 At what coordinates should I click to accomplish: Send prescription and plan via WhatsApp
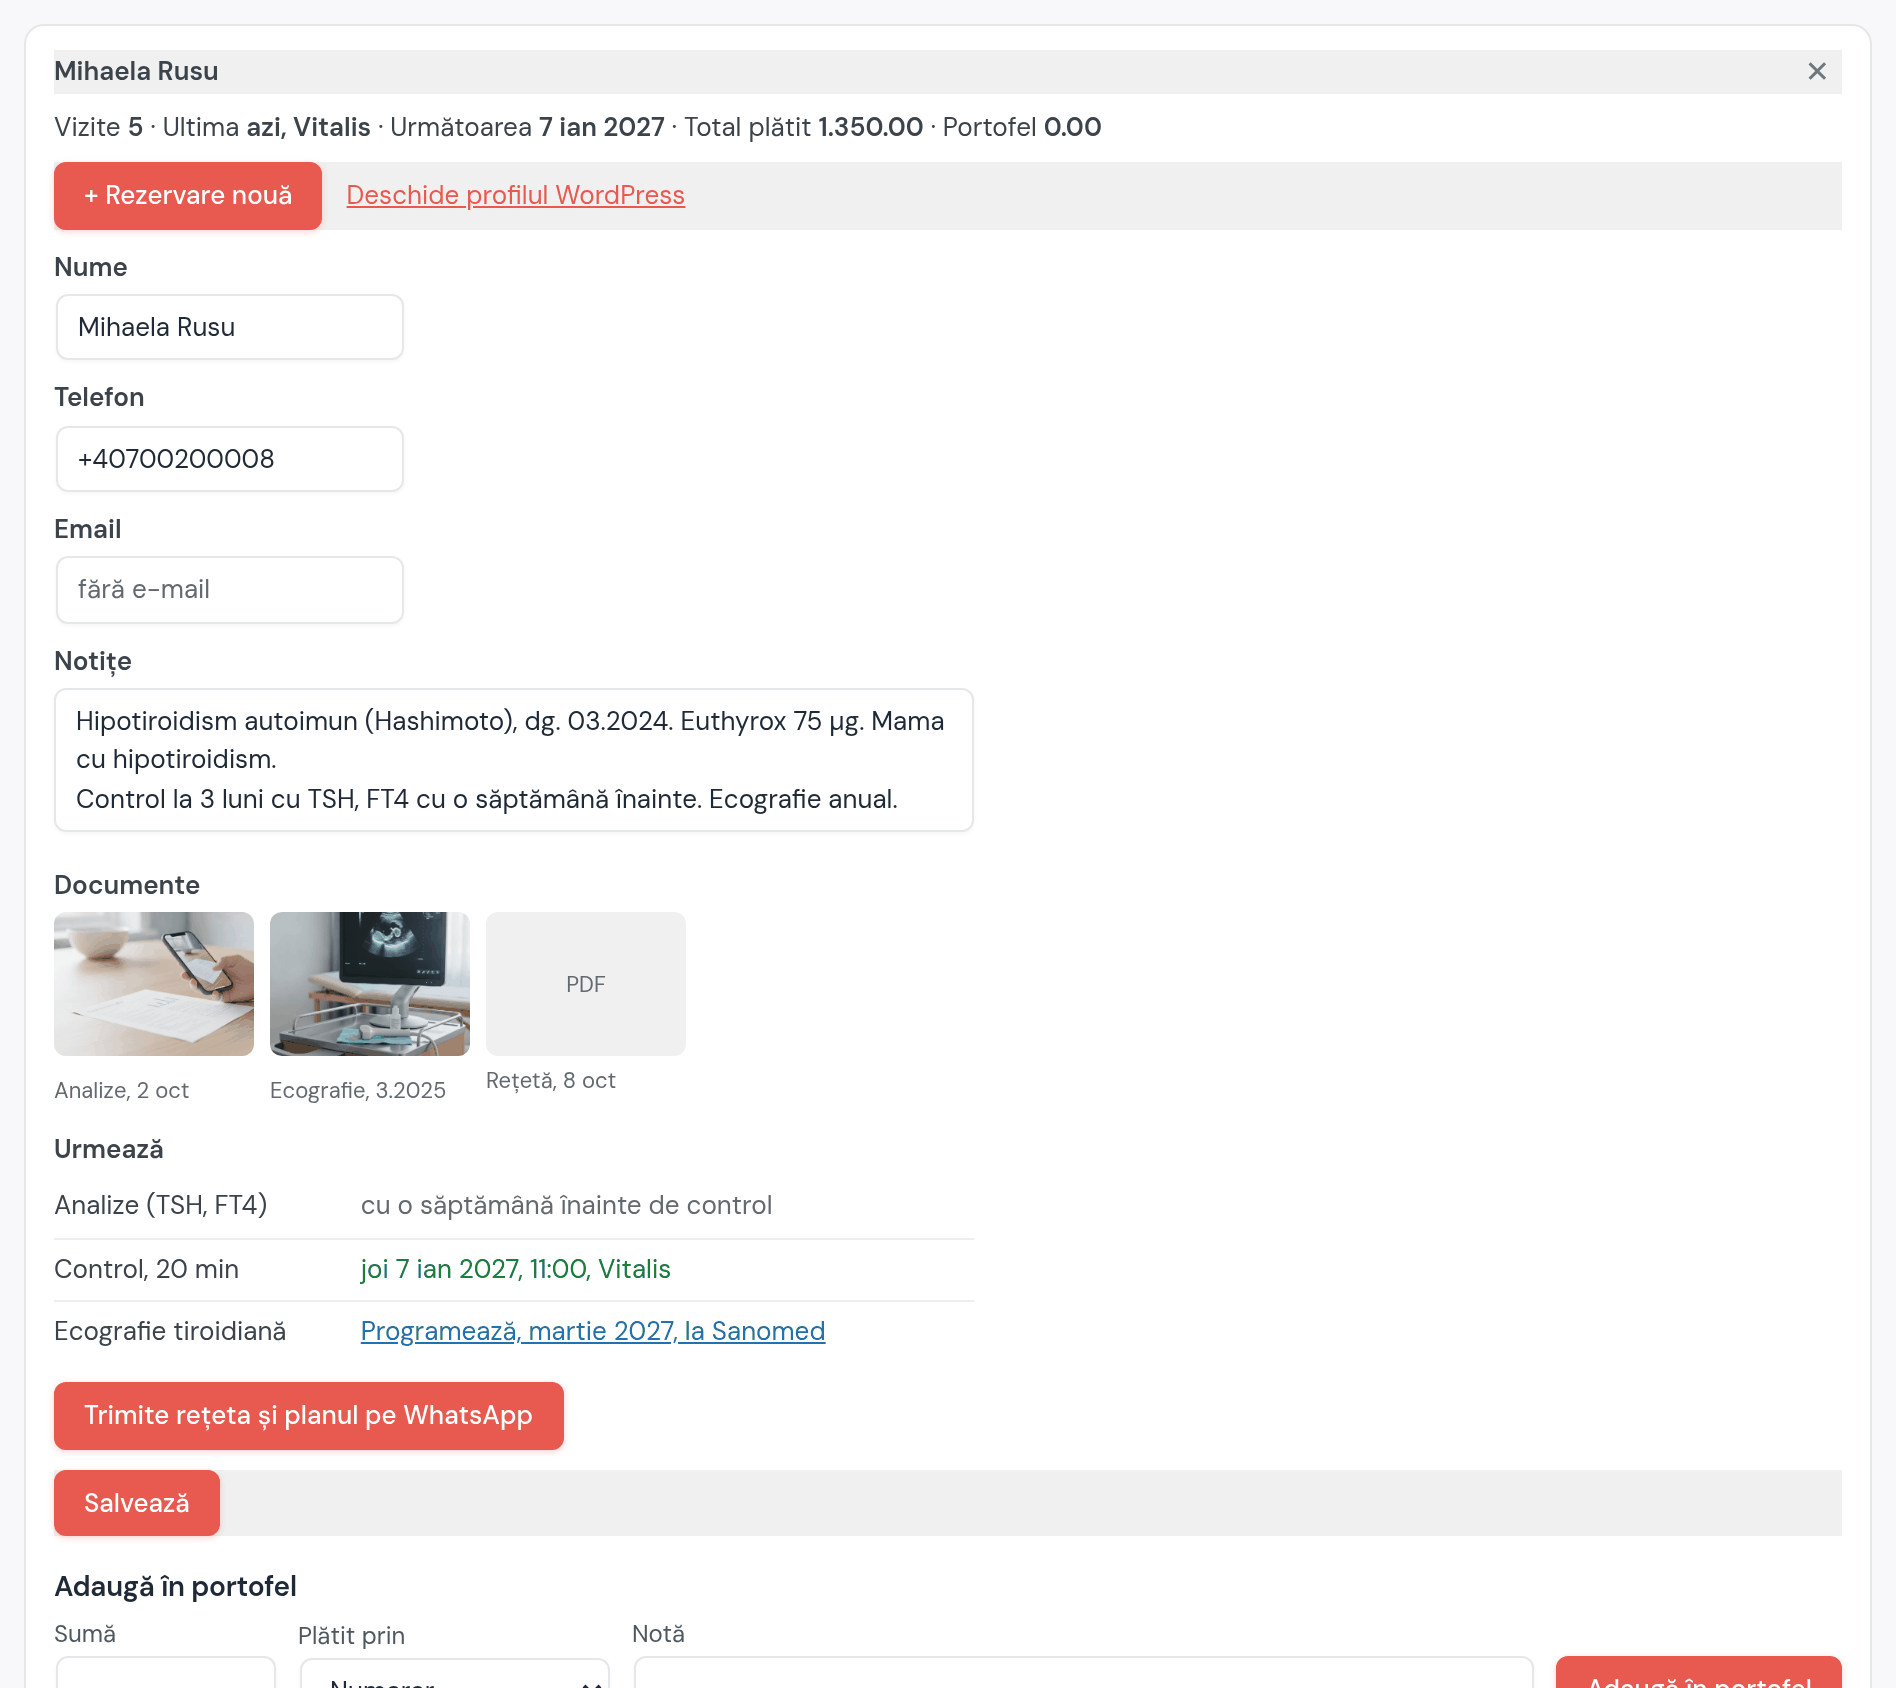(309, 1416)
